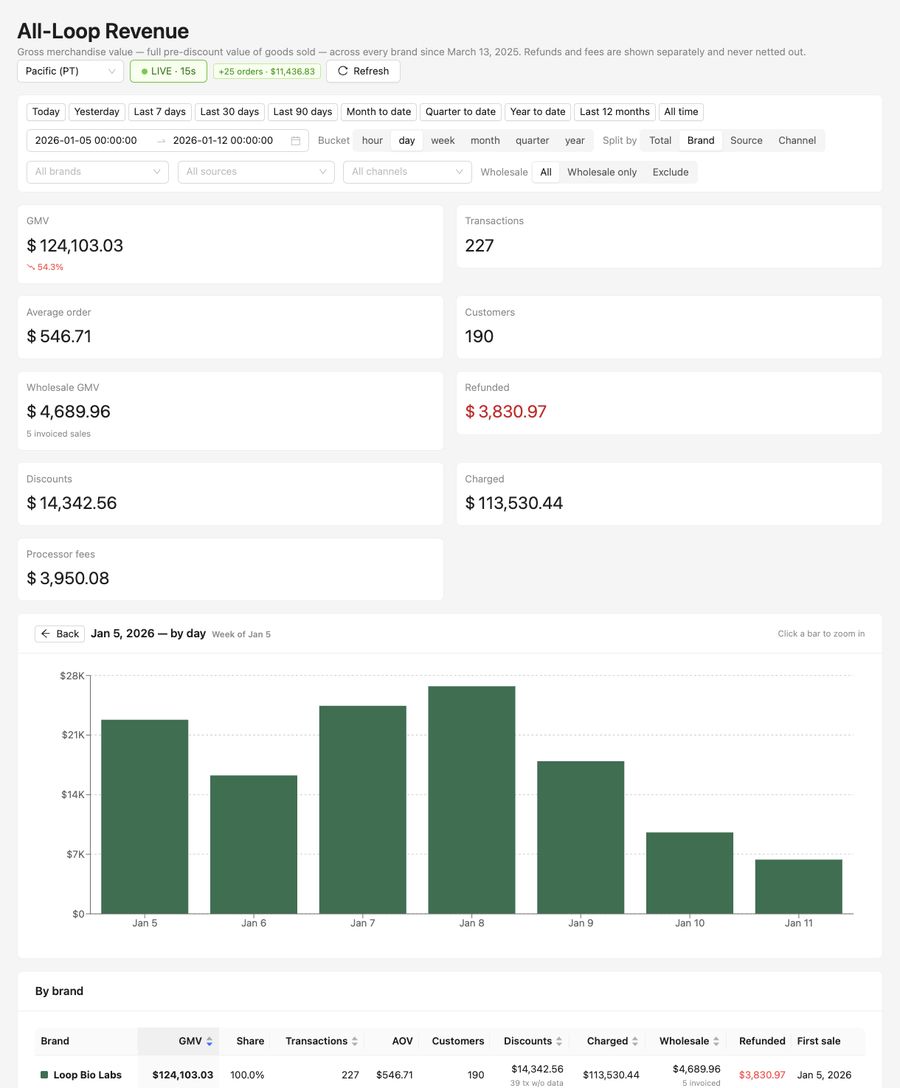
Task: Click the Charged $113,530.44 card value
Action: (x=514, y=503)
